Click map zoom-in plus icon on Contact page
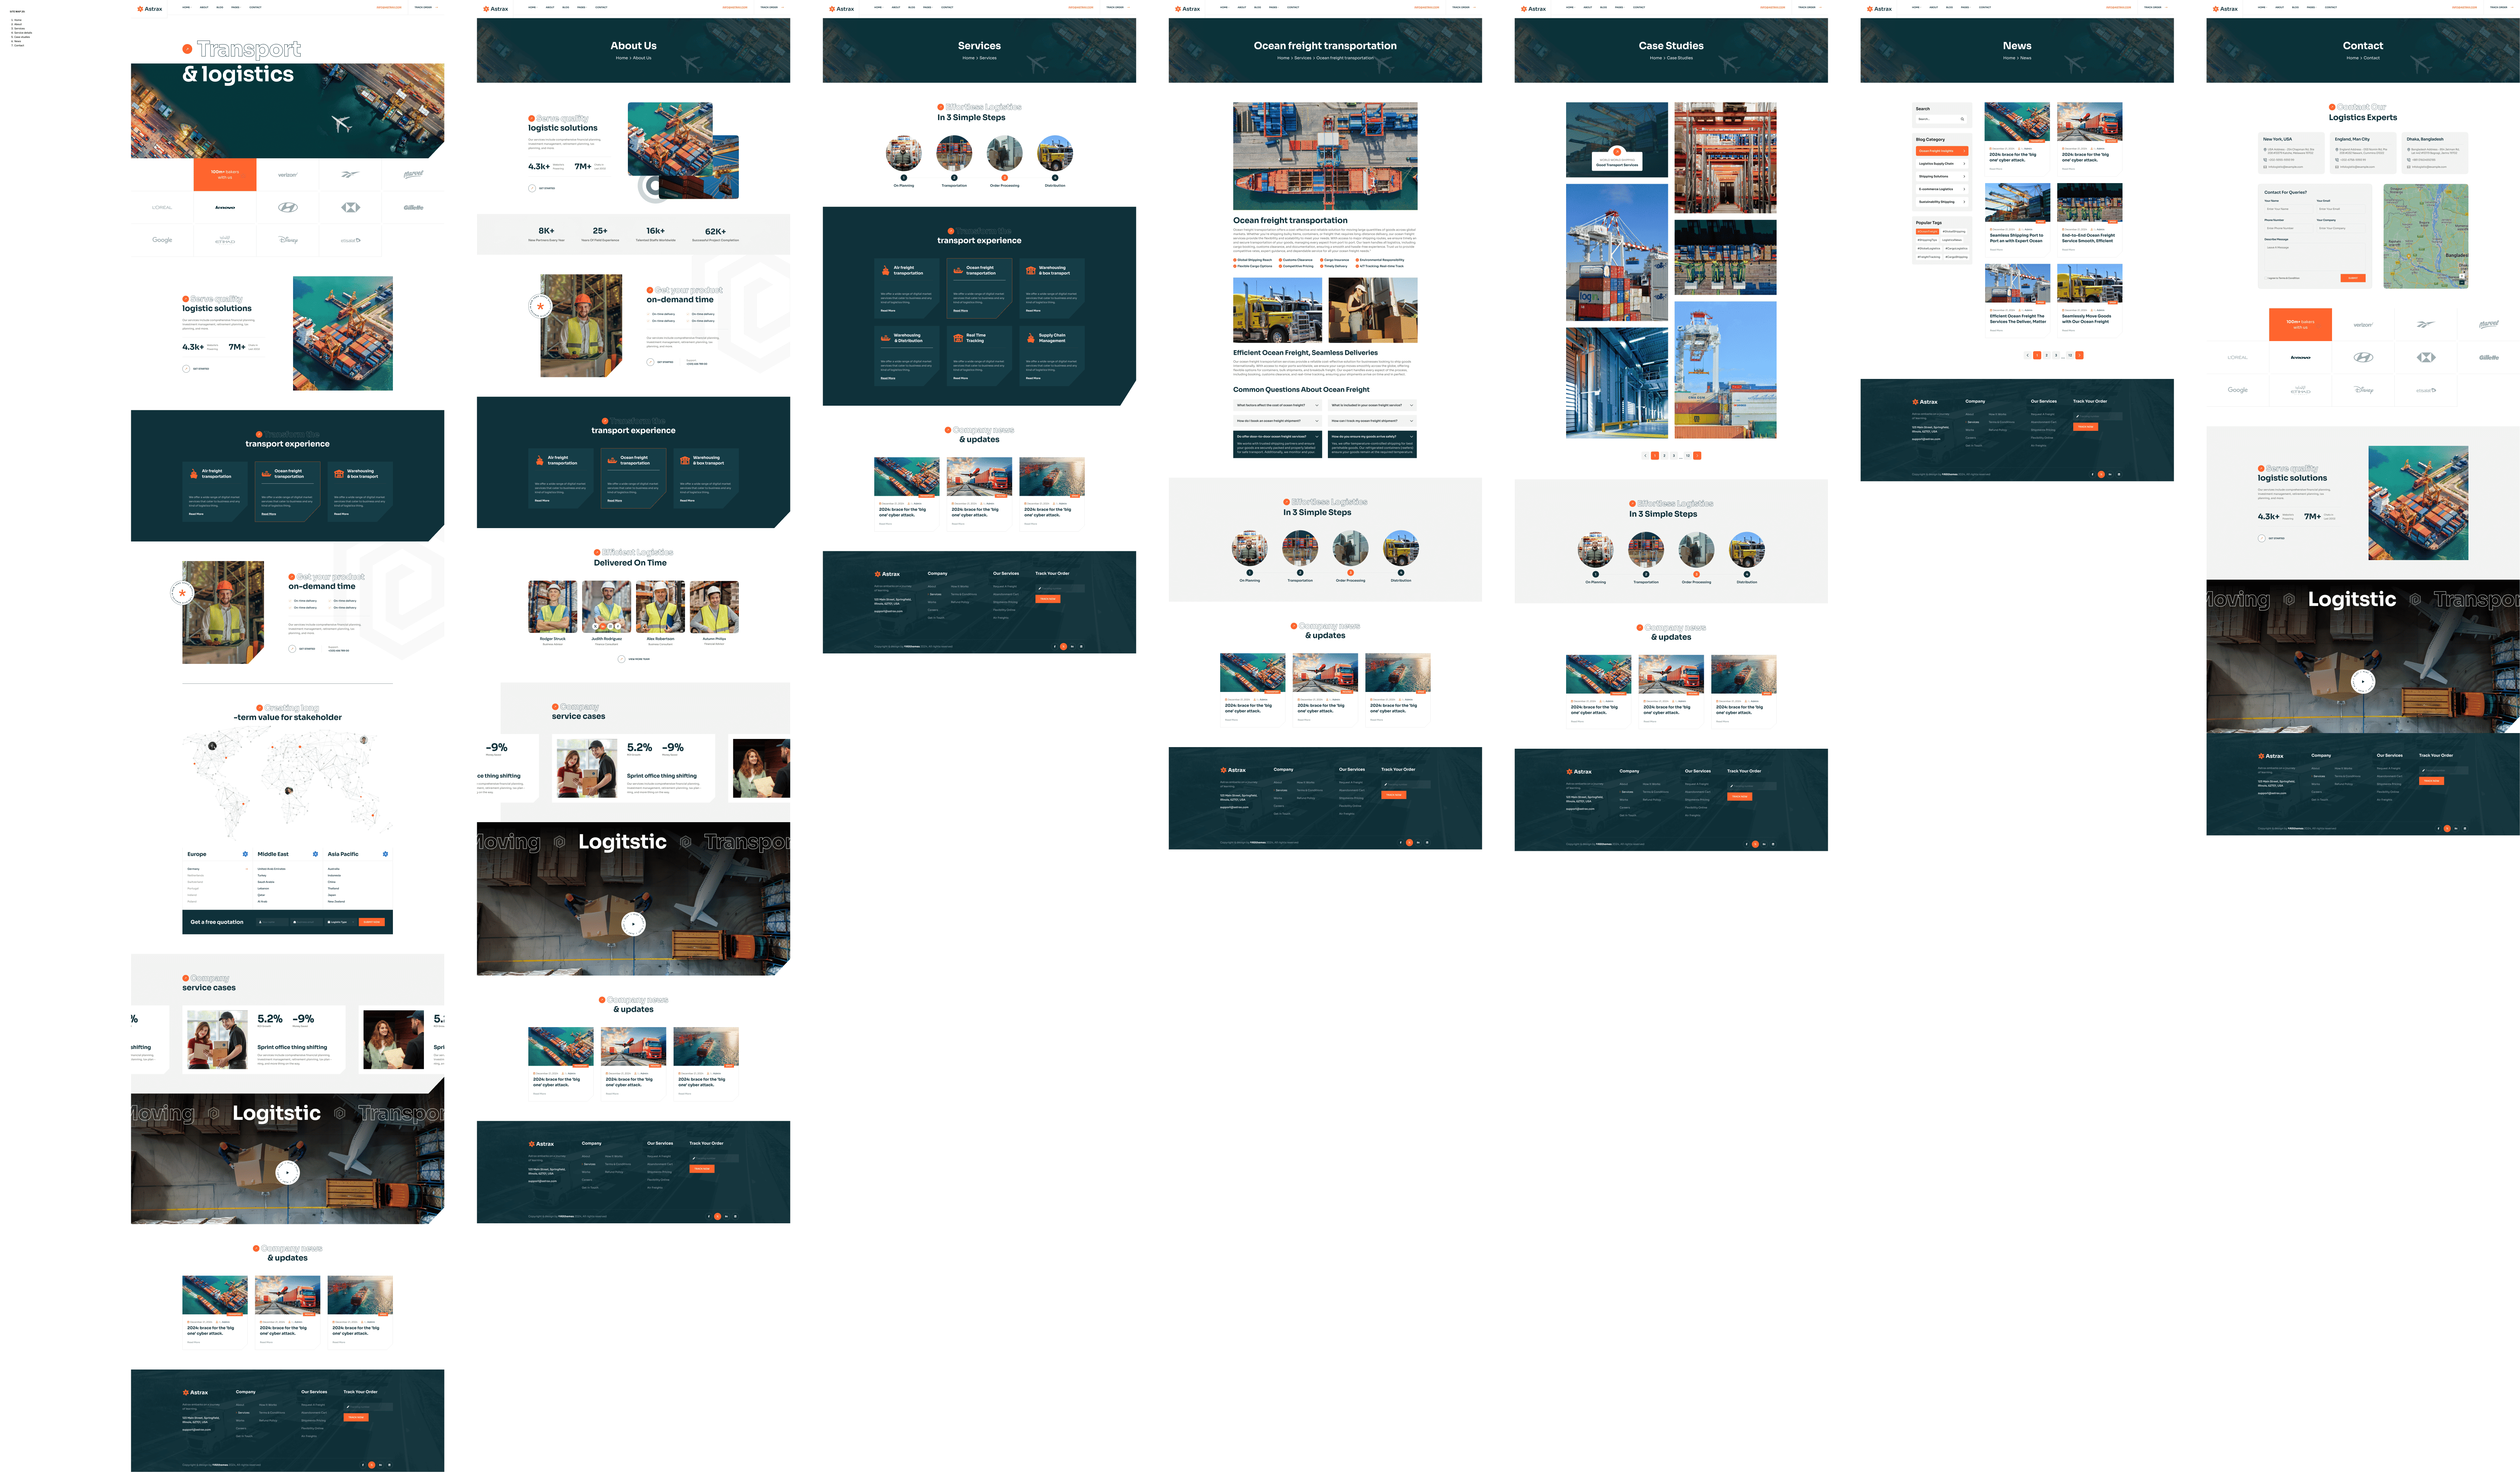This screenshot has height=1472, width=2520. click(x=2462, y=276)
